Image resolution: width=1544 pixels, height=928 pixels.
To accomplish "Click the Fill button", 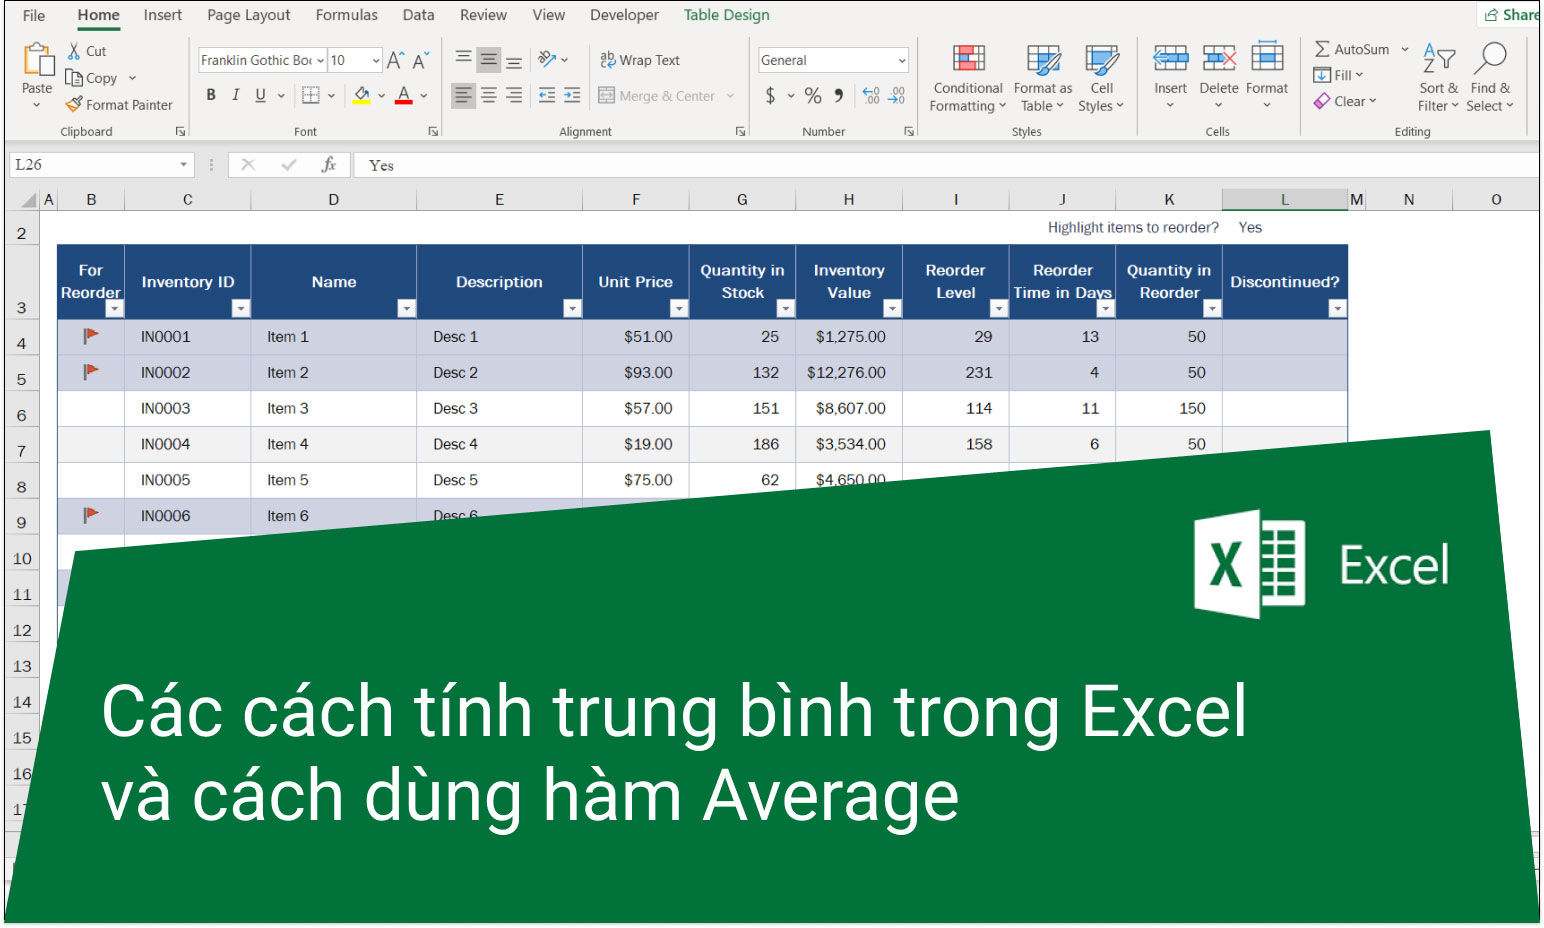I will pos(1338,75).
